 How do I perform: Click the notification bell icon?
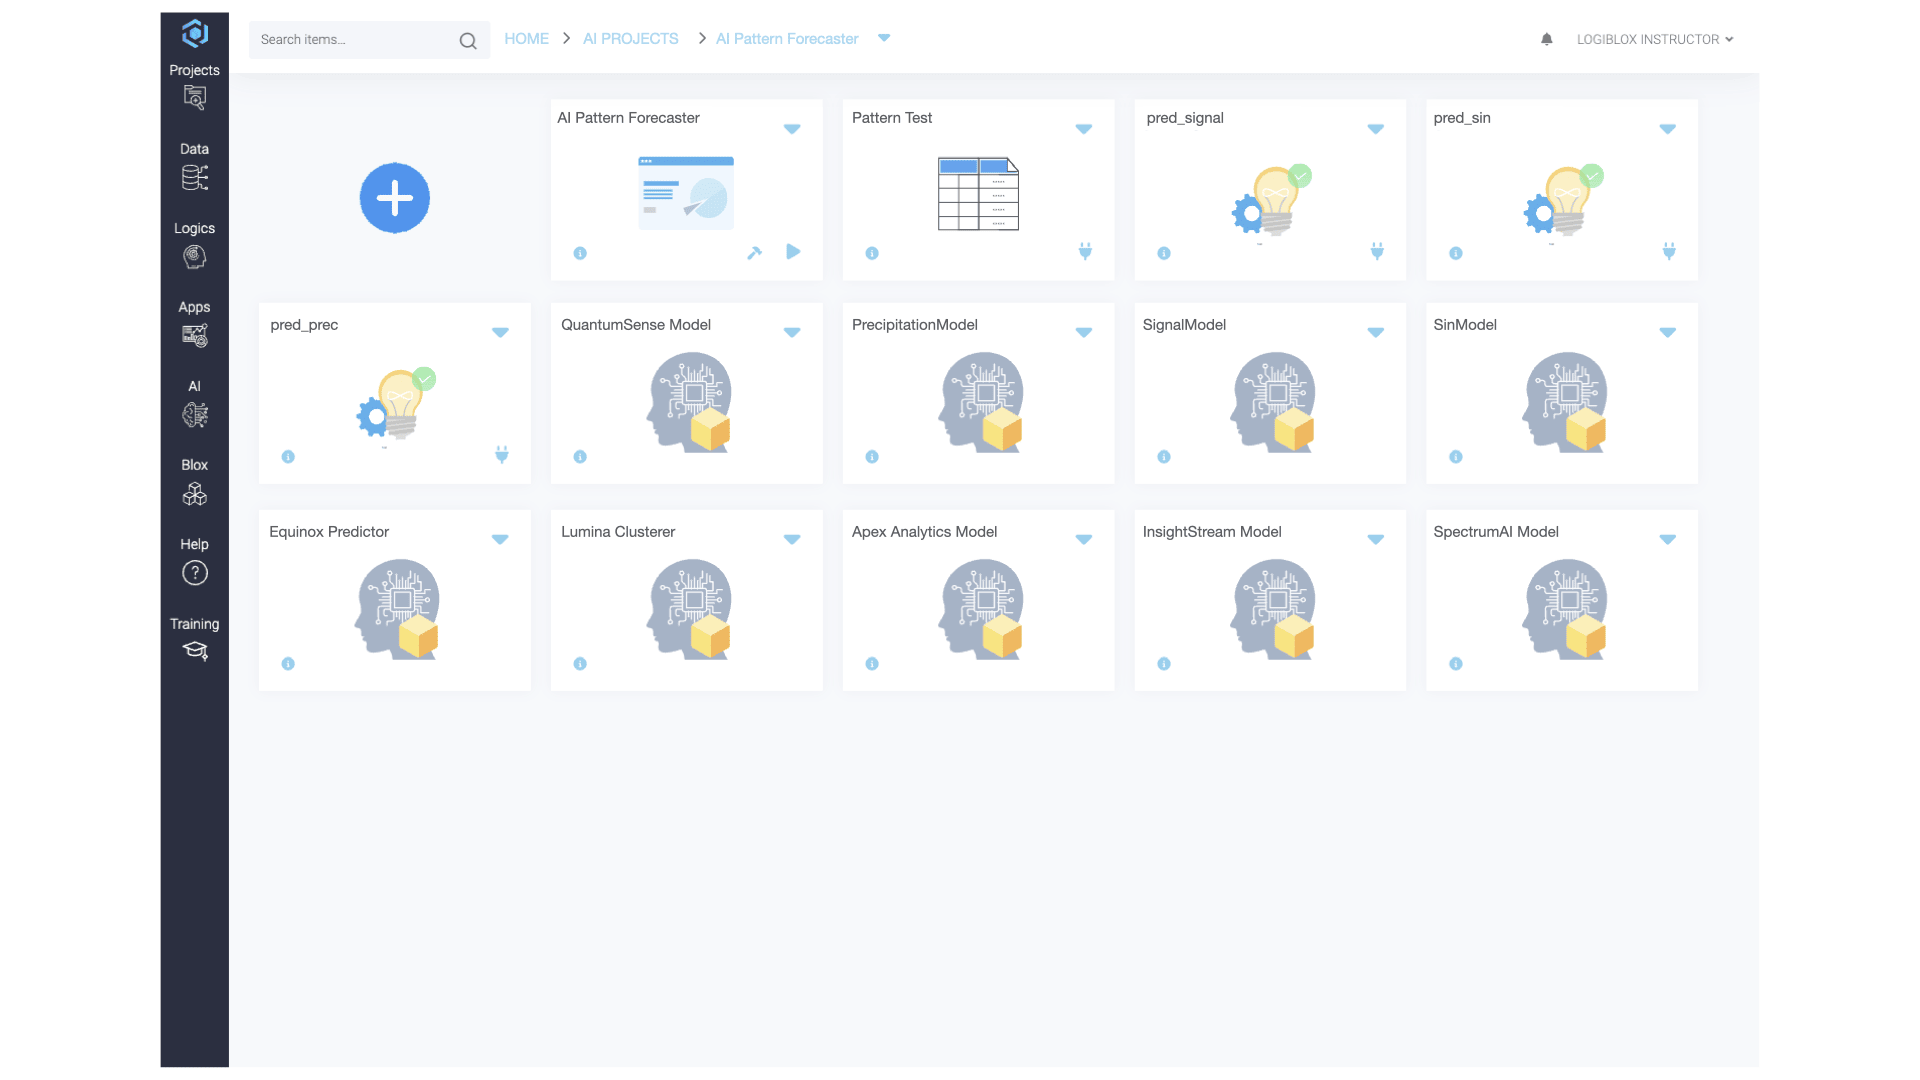1546,39
